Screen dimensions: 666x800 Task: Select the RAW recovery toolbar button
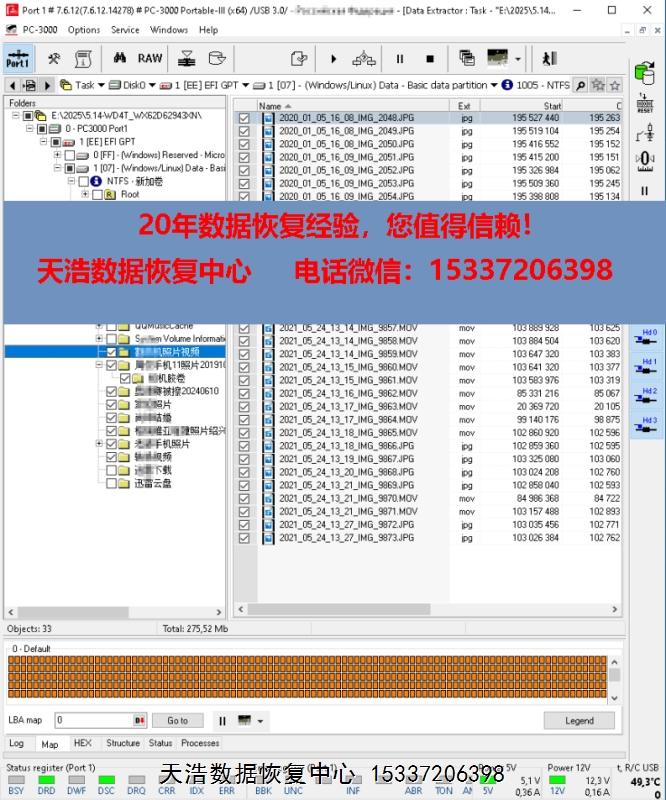pyautogui.click(x=150, y=59)
